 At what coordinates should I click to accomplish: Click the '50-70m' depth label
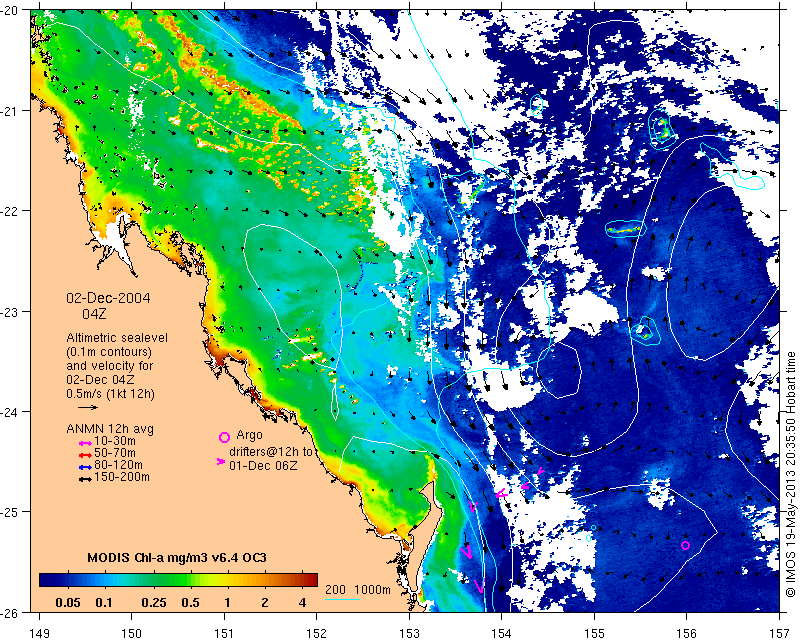click(x=115, y=453)
